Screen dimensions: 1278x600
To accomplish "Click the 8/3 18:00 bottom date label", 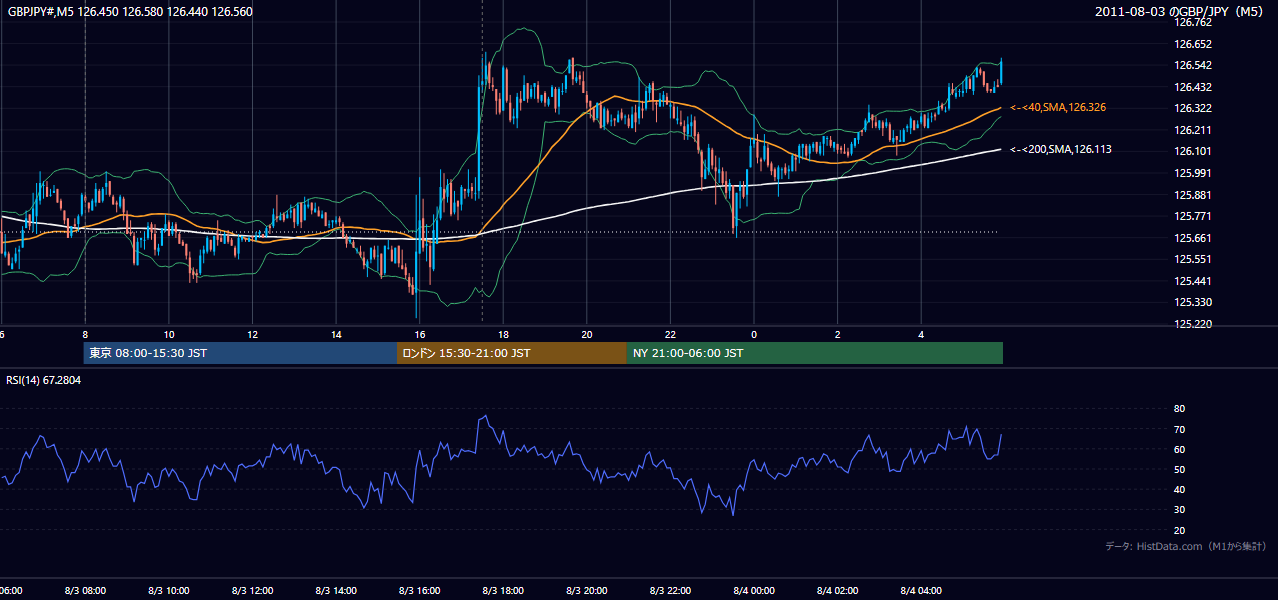I will [504, 591].
